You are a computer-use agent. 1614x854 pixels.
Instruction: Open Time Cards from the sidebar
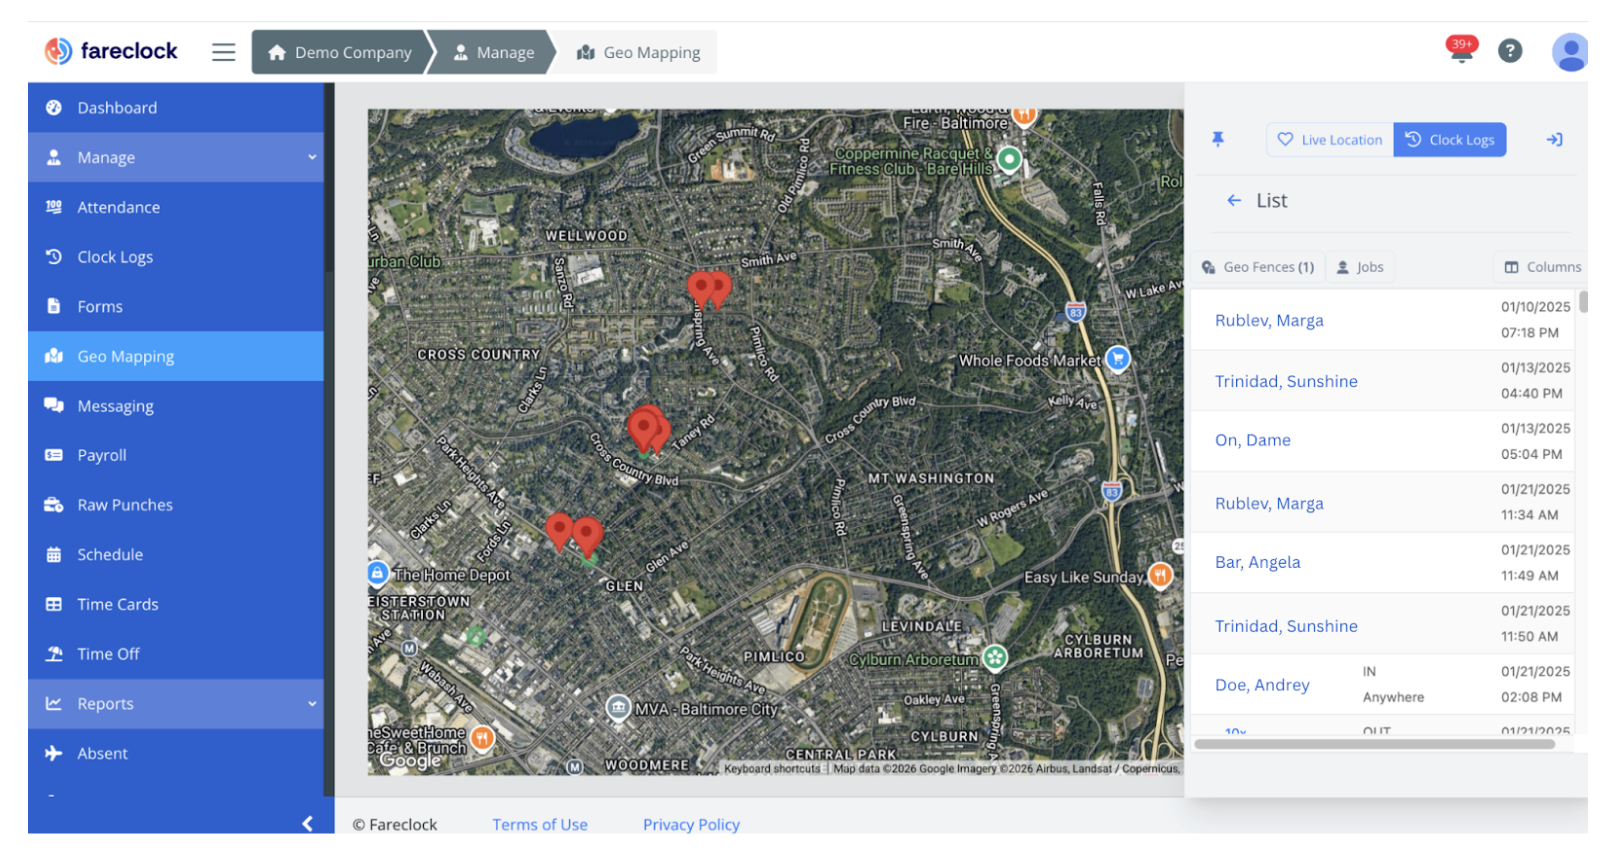tap(118, 604)
